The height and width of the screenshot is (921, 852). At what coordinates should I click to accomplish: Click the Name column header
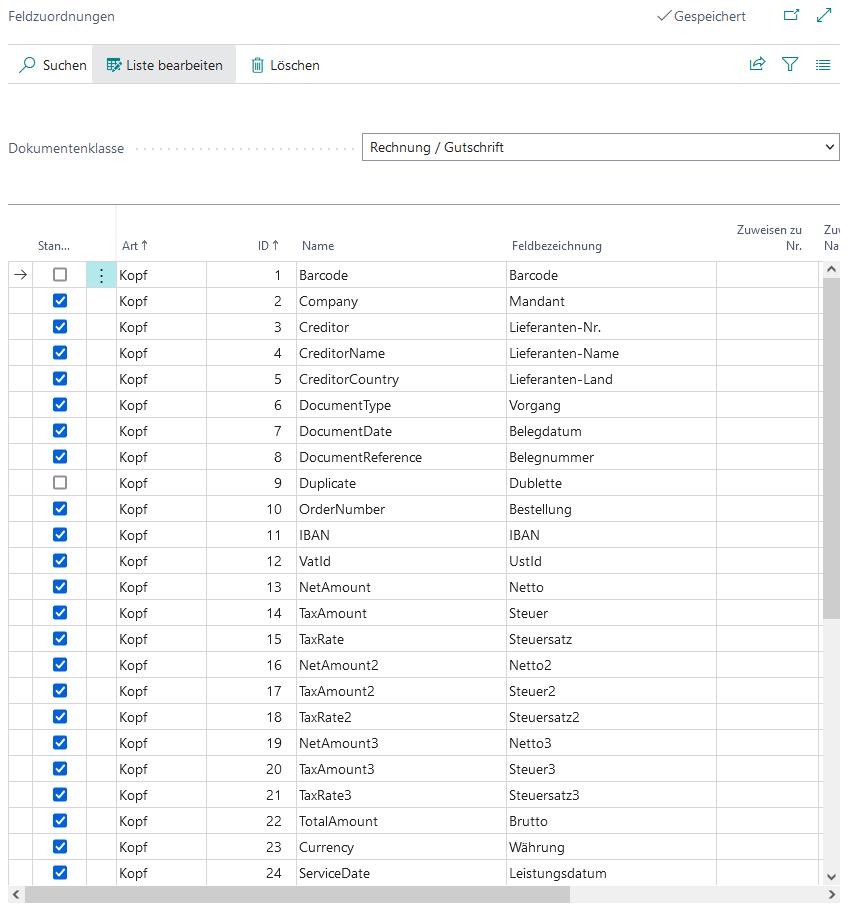(318, 245)
